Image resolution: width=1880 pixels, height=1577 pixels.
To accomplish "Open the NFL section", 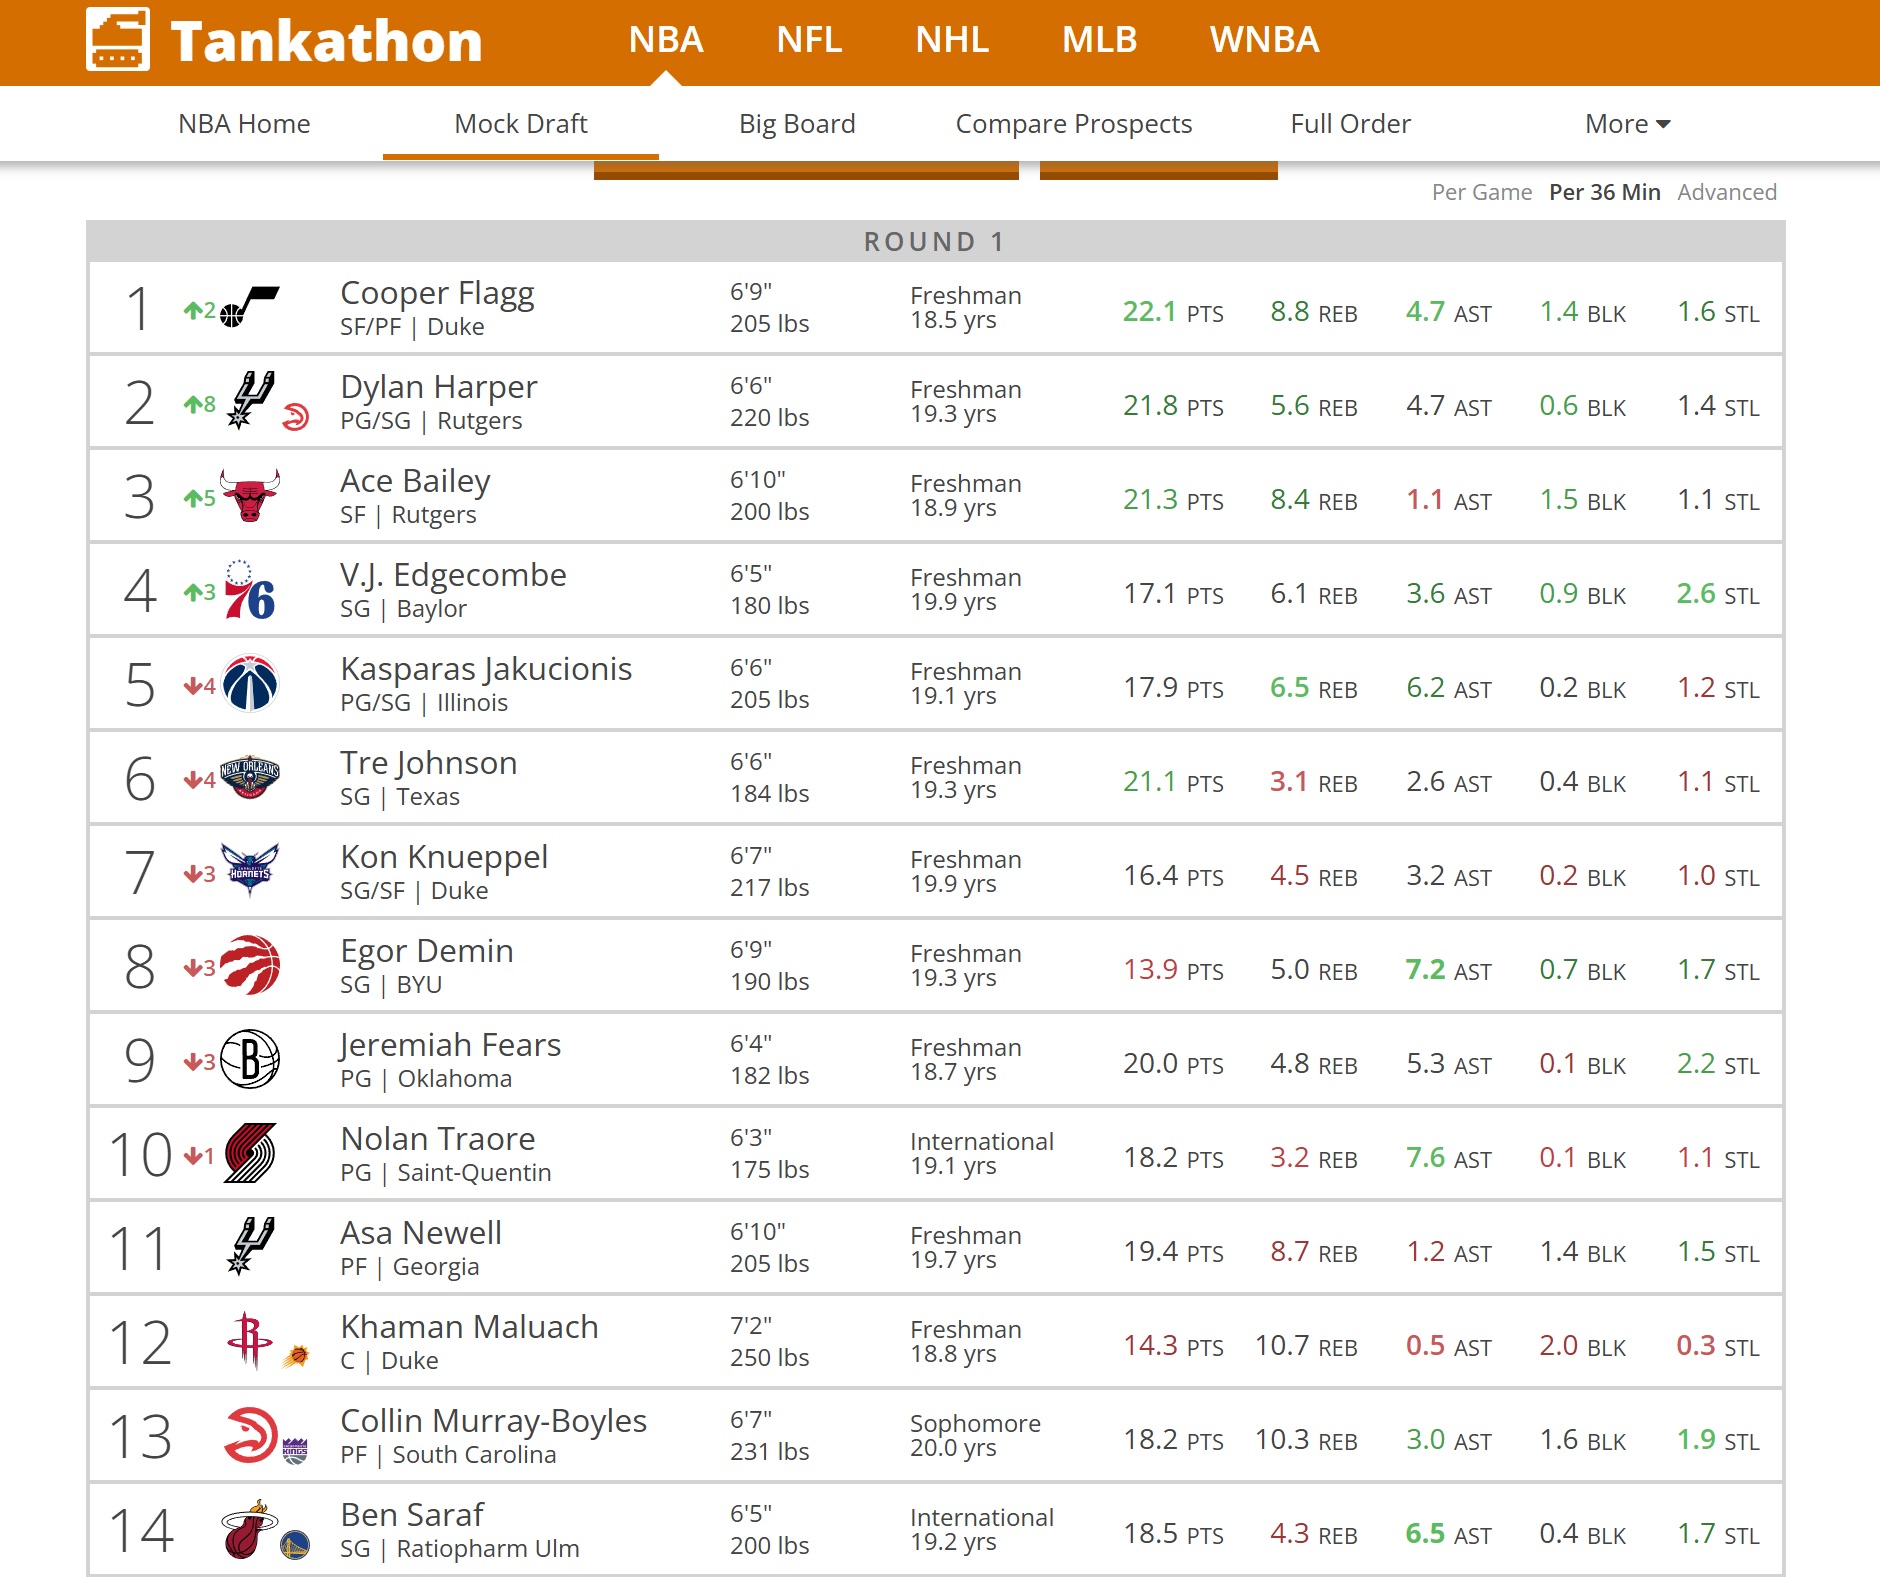I will click(809, 40).
